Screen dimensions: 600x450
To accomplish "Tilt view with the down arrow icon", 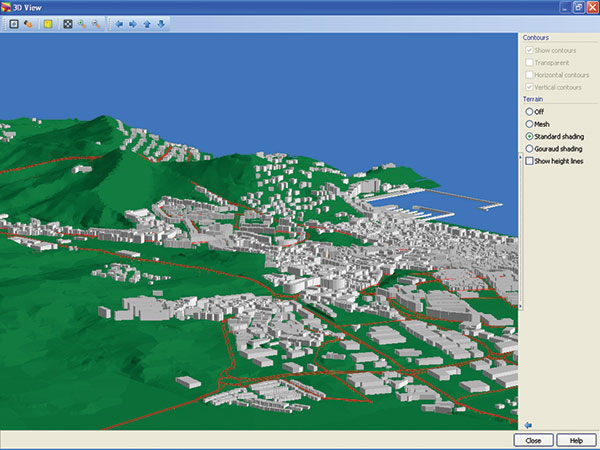I will 161,24.
